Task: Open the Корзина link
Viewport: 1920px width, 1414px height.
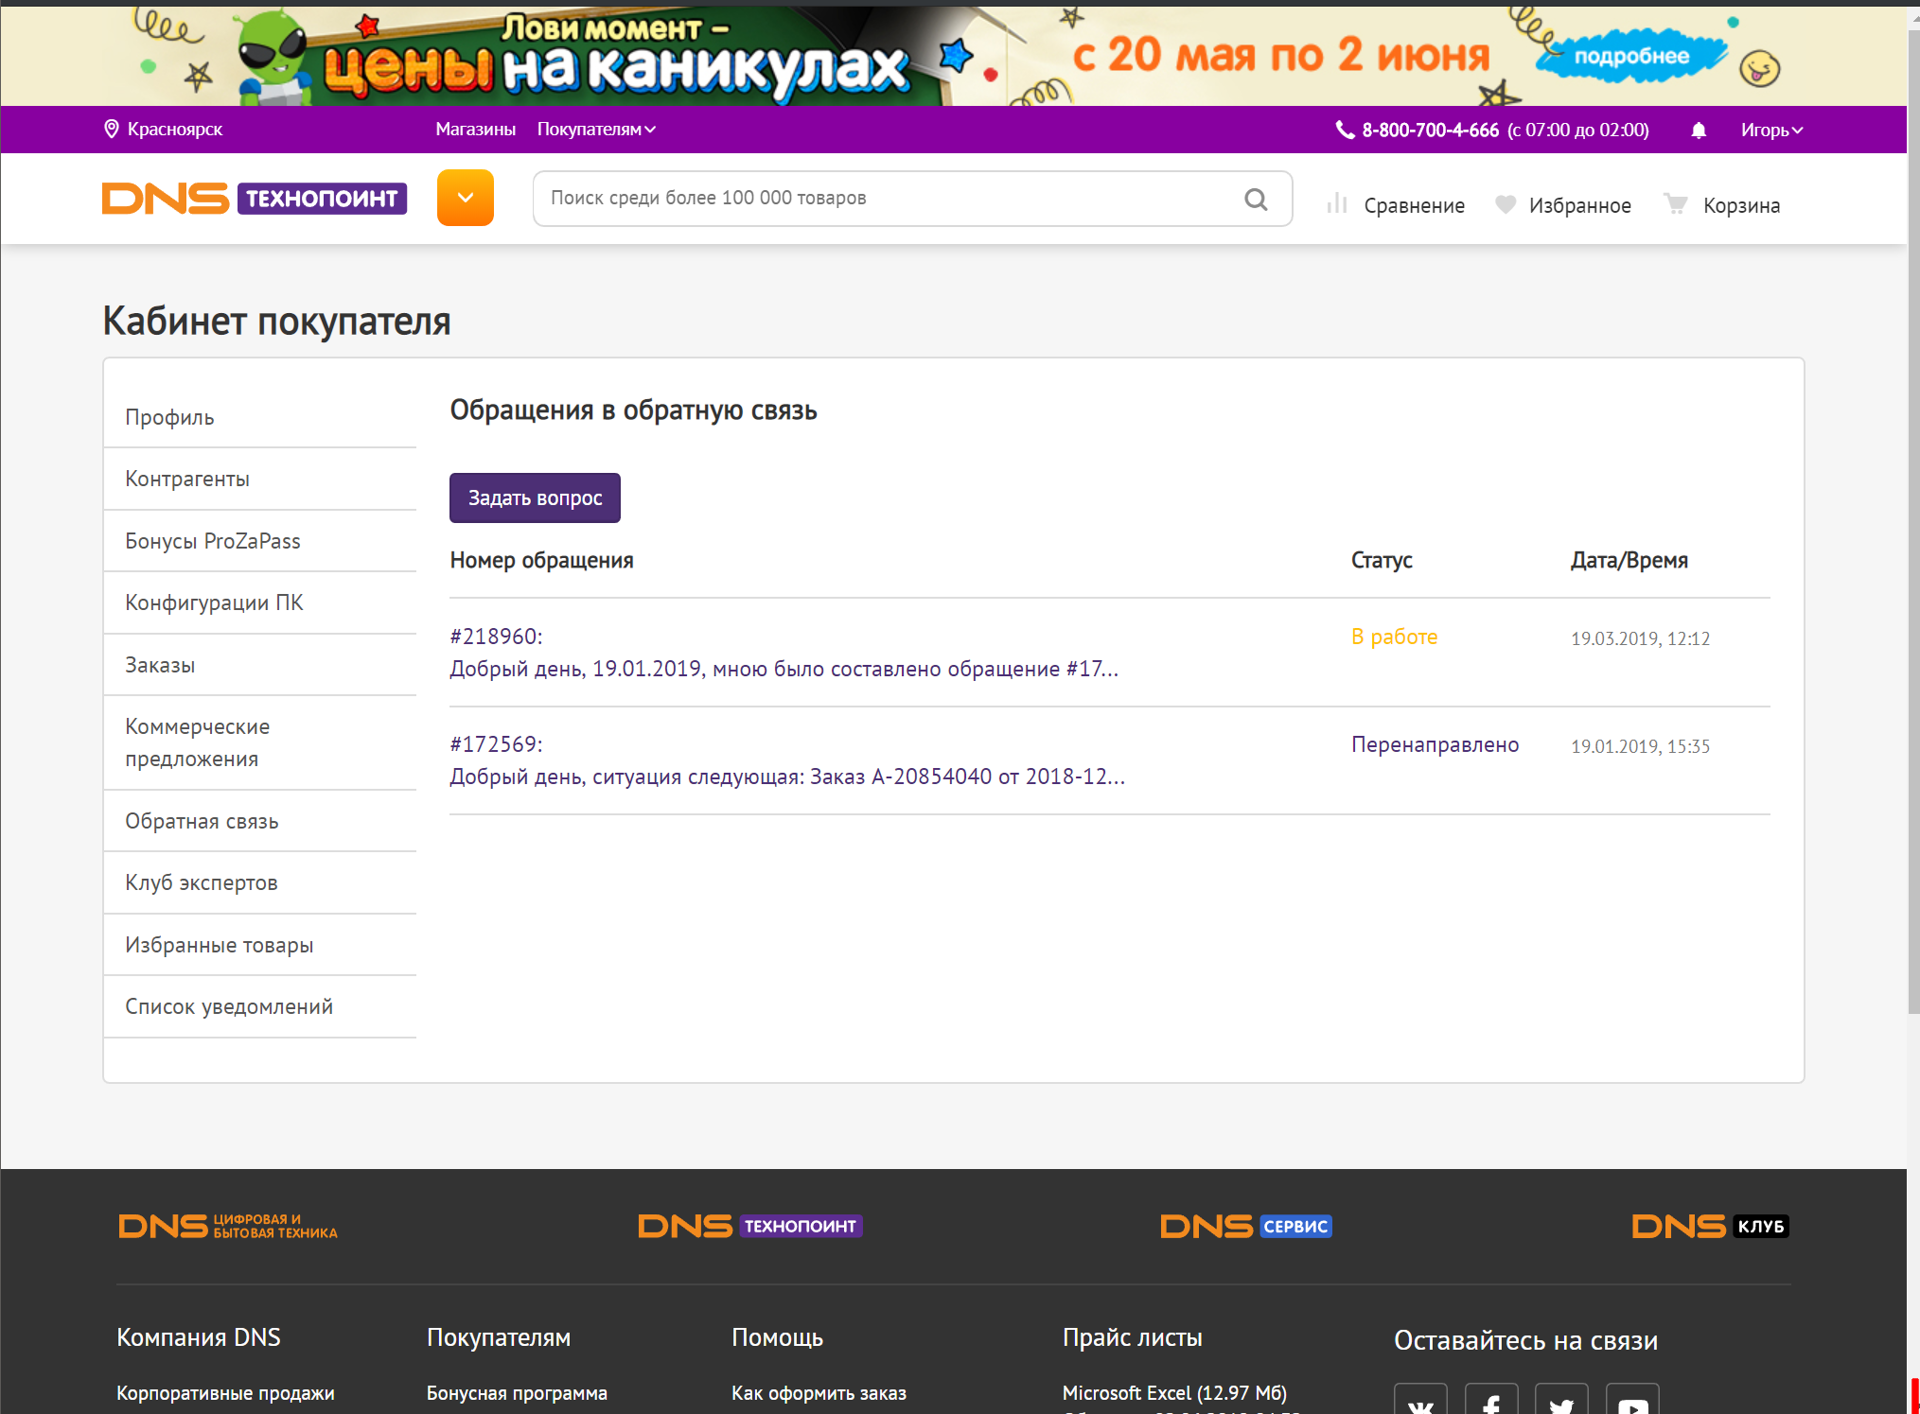Action: tap(1742, 205)
